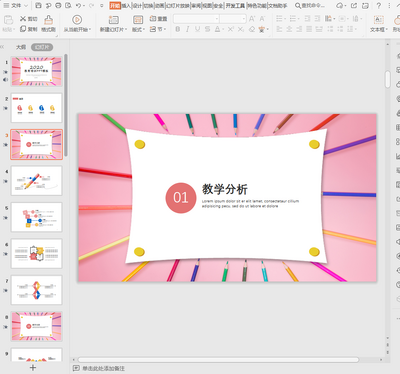Viewport: 400px width, 374px height.
Task: Increase font size with larger A icon
Action: click(x=252, y=19)
